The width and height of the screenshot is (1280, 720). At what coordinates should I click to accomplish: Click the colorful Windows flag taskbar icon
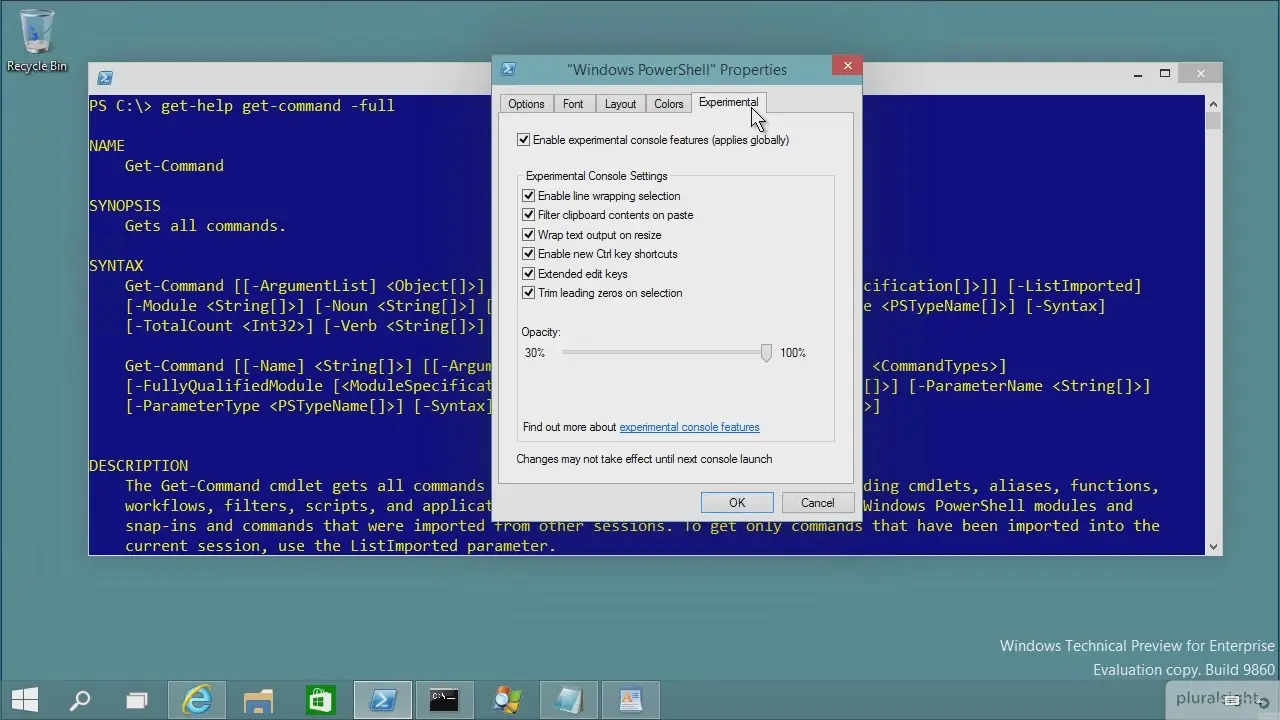click(507, 700)
